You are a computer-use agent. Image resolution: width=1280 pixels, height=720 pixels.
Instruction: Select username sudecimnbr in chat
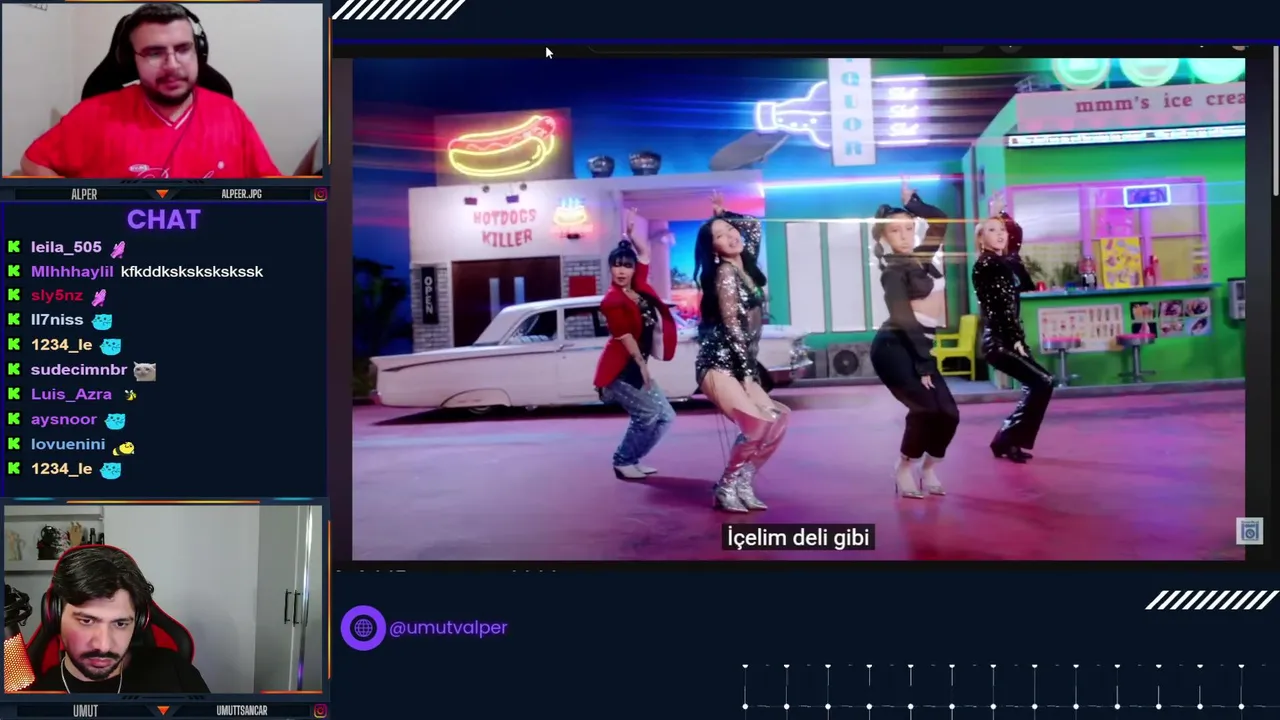click(x=79, y=370)
